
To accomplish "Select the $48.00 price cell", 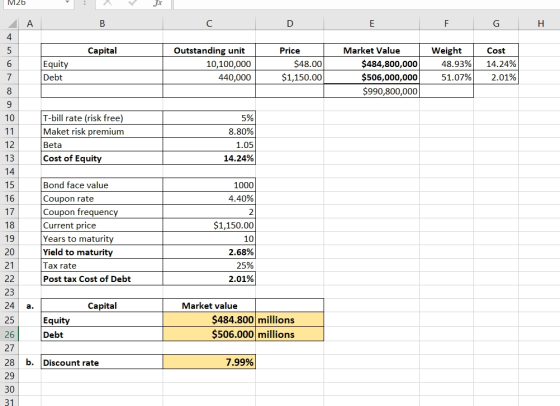I will click(290, 64).
